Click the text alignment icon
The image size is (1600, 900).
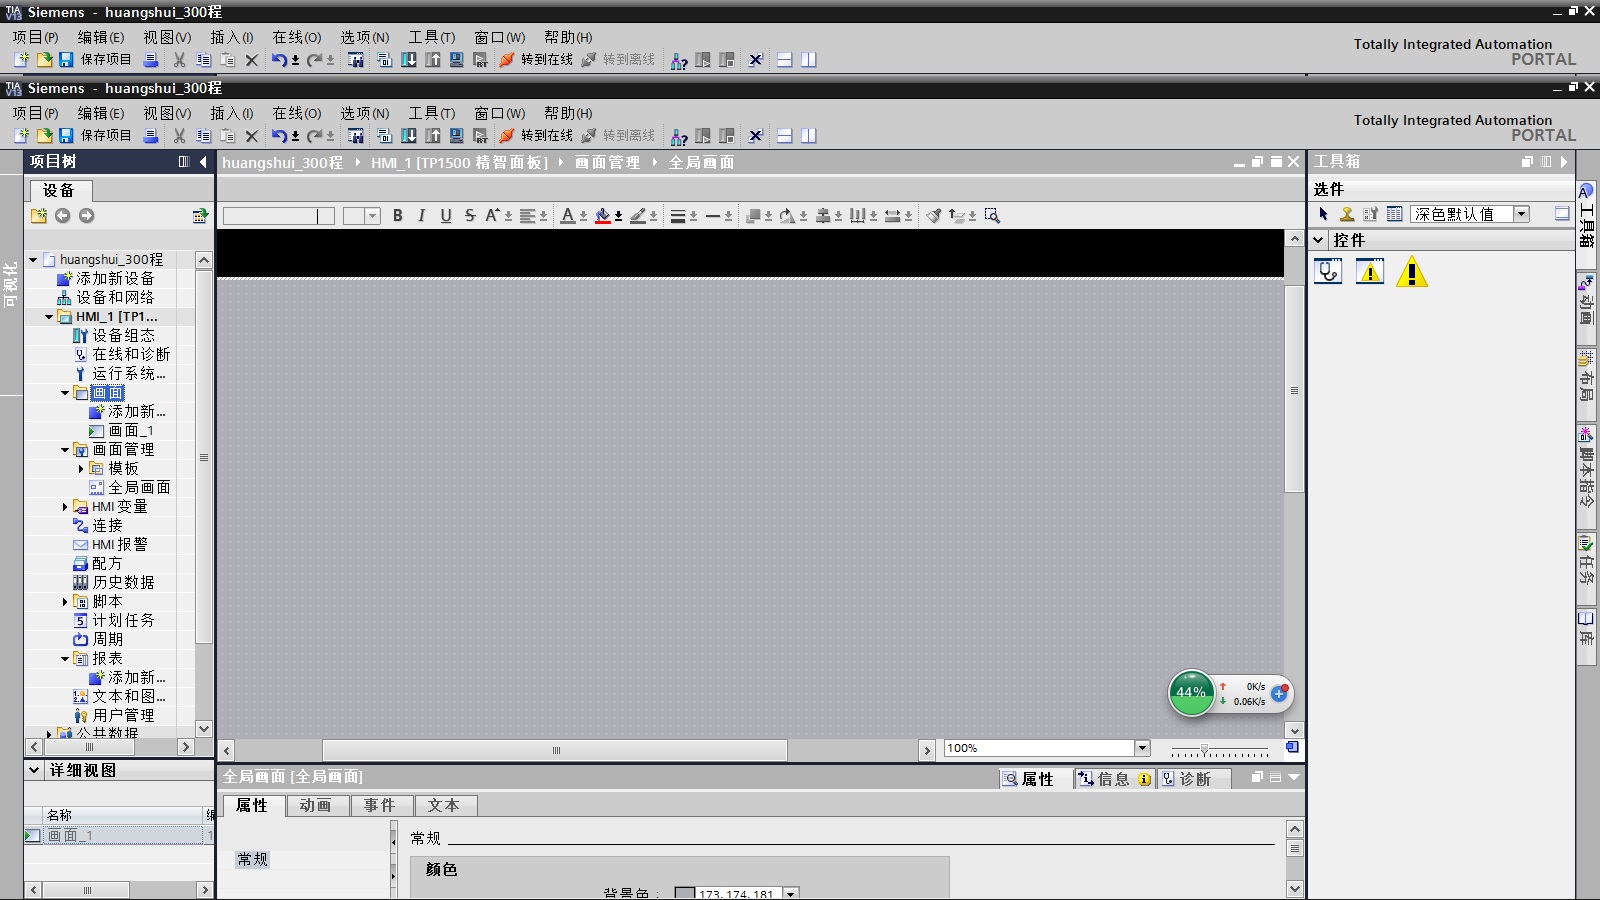527,216
